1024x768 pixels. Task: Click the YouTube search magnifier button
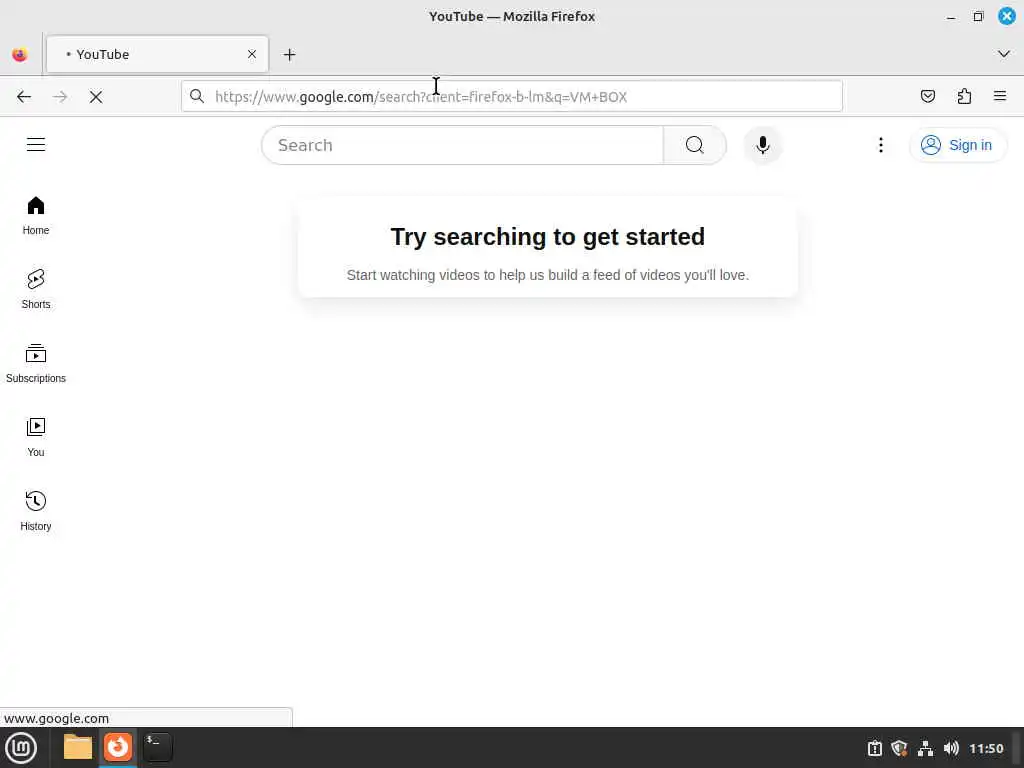(695, 145)
